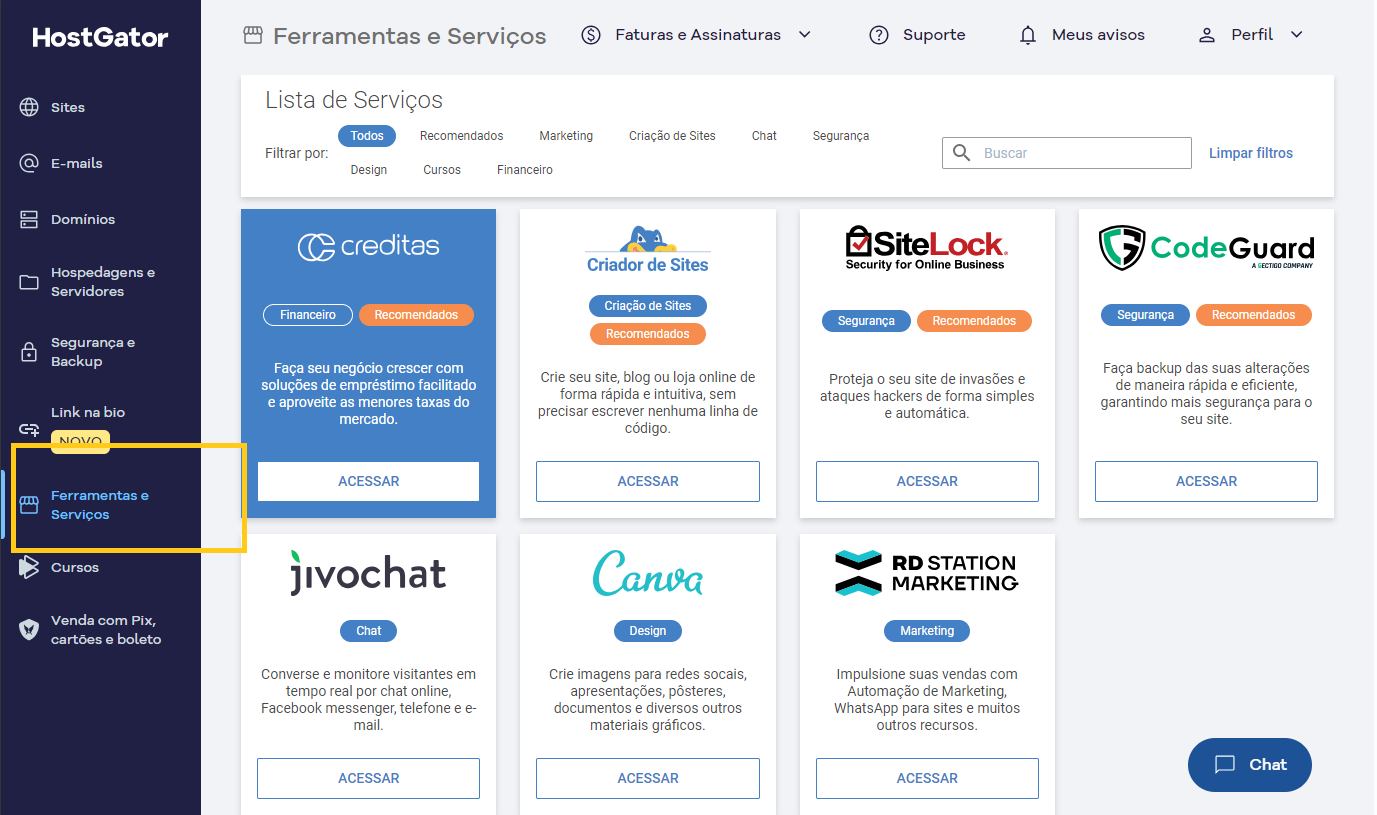The height and width of the screenshot is (815, 1377).
Task: Click the Cursos play icon
Action: (x=29, y=568)
